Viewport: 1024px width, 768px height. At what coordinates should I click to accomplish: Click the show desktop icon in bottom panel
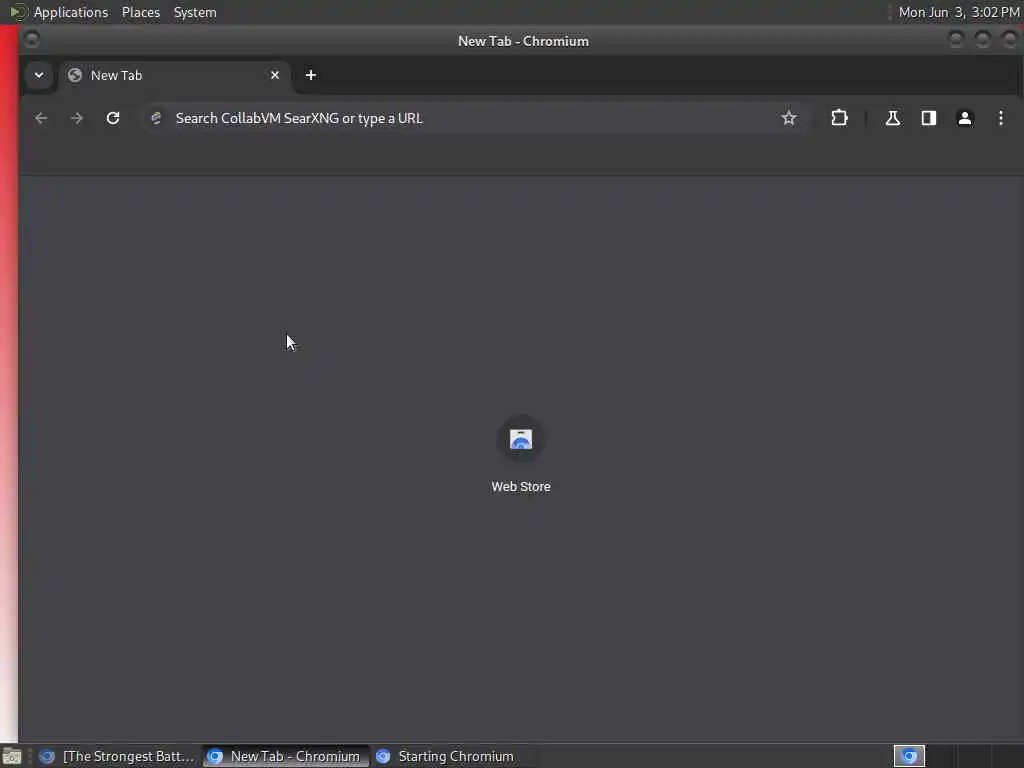click(12, 757)
